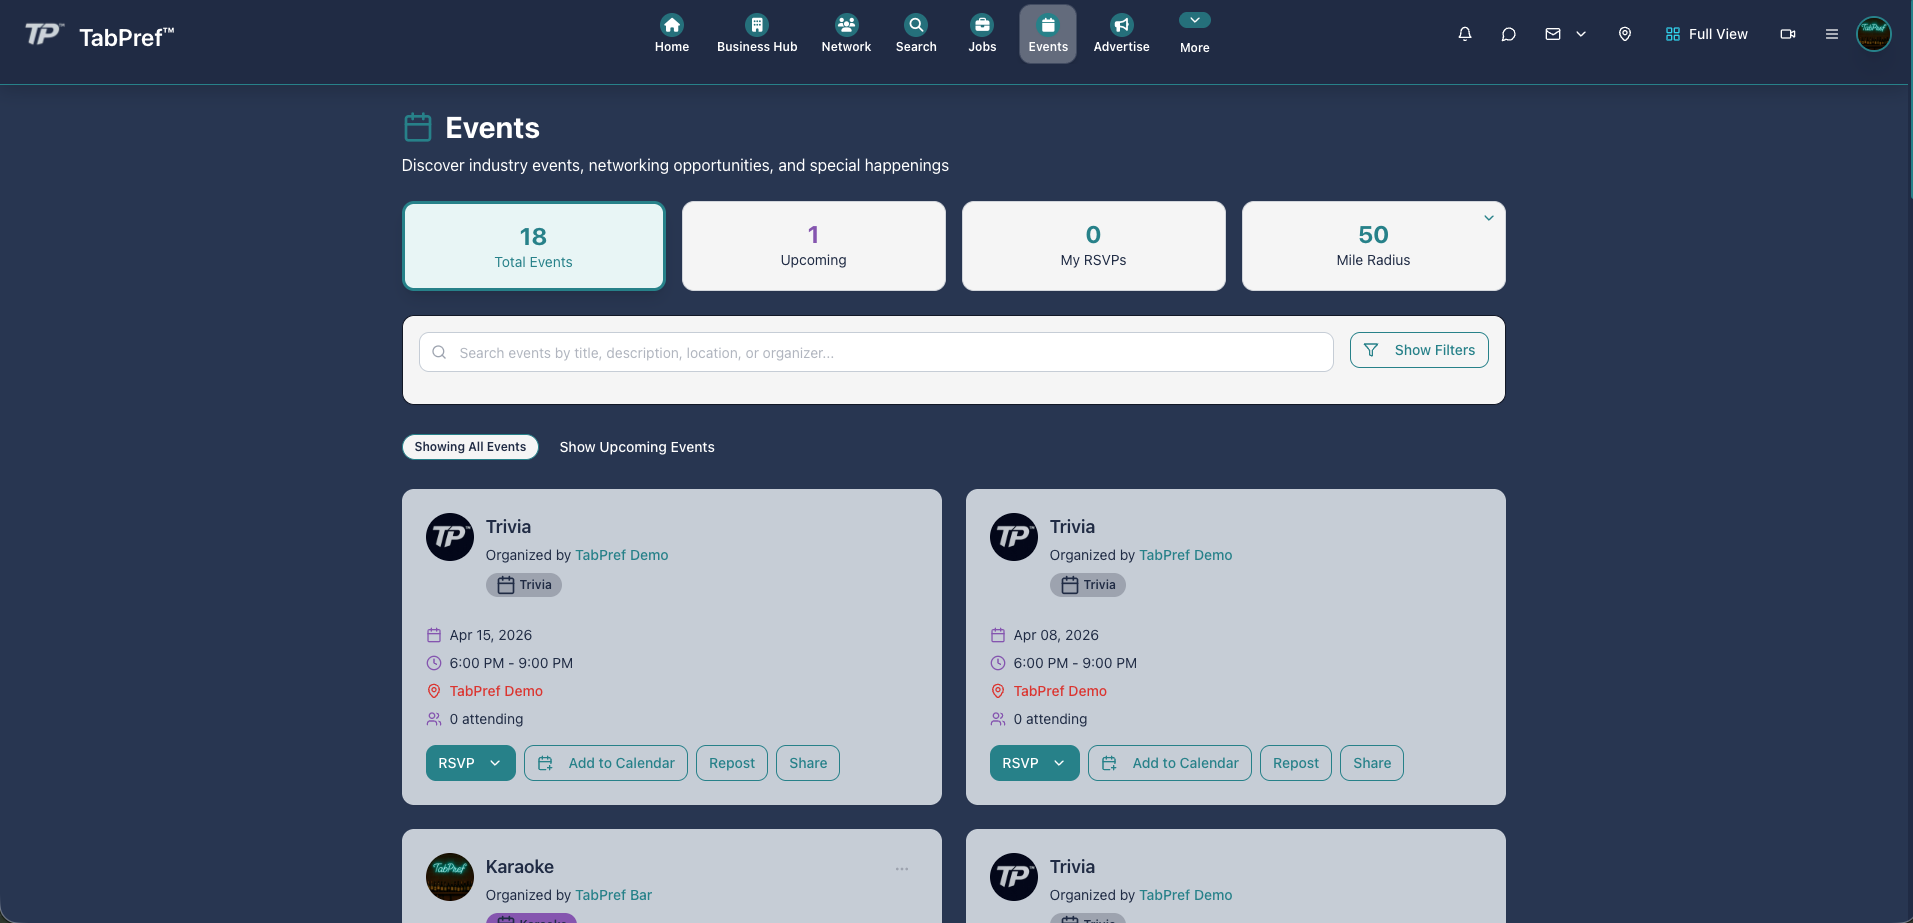This screenshot has width=1913, height=923.
Task: Select the Events navigation item
Action: click(1048, 34)
